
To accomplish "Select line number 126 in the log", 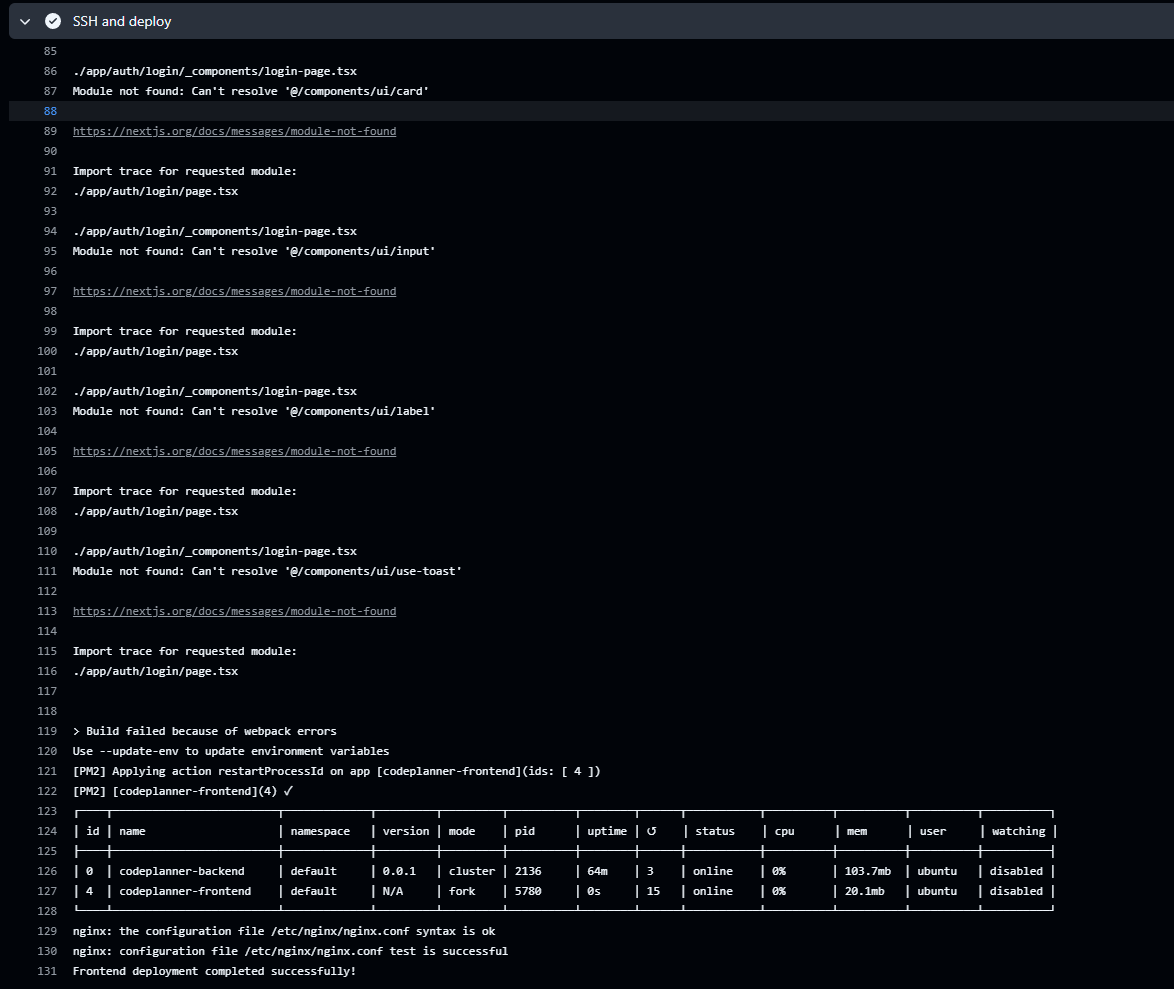I will point(47,871).
